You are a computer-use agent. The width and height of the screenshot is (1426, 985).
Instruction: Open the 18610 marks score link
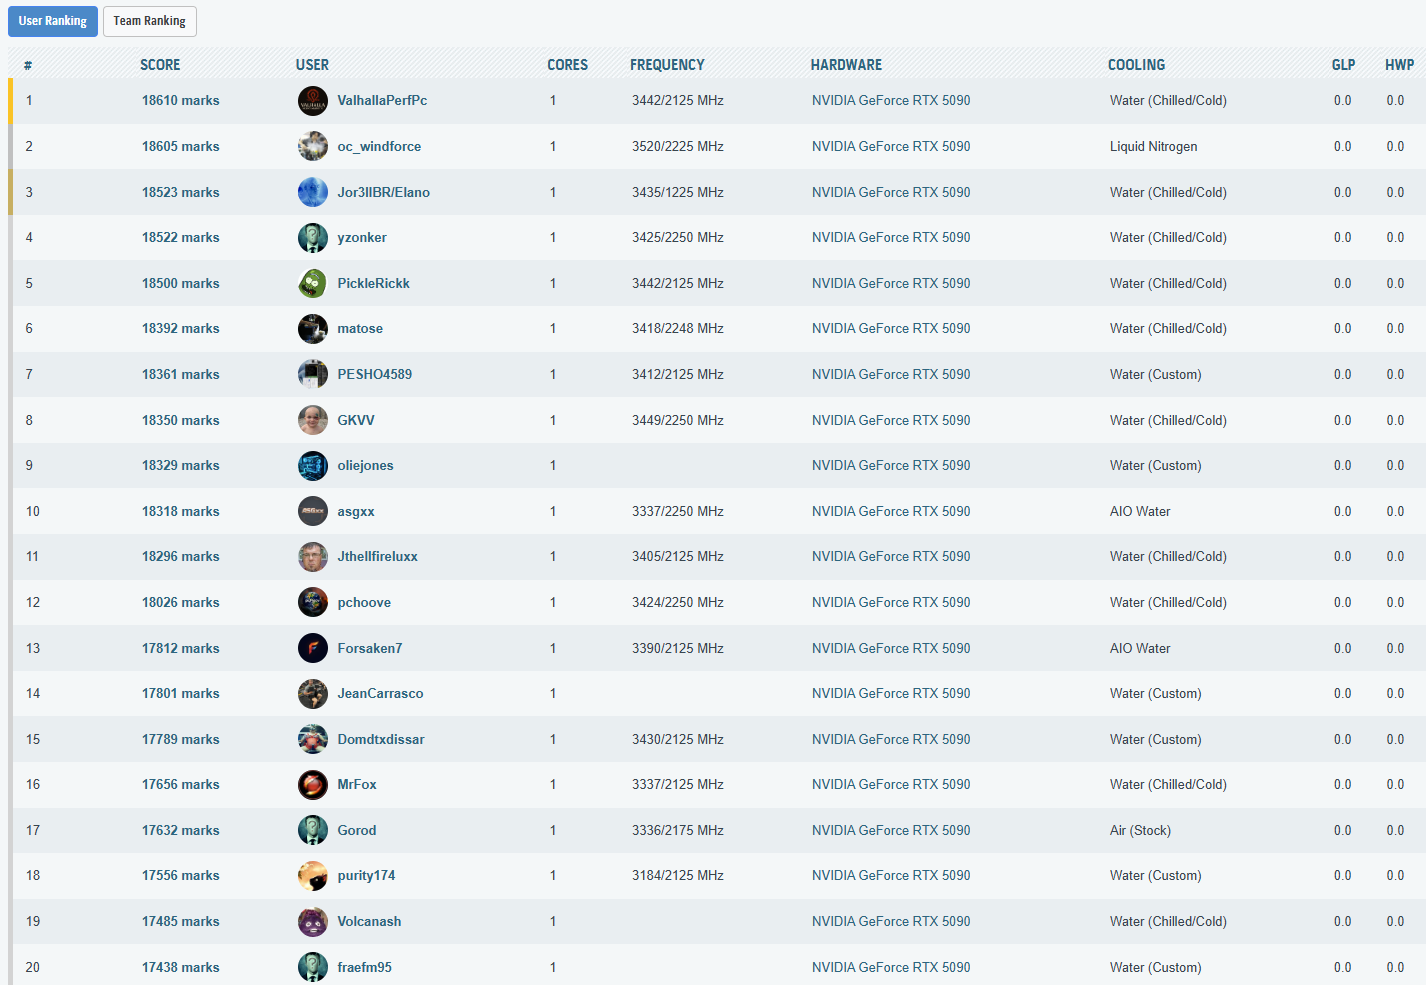click(180, 101)
